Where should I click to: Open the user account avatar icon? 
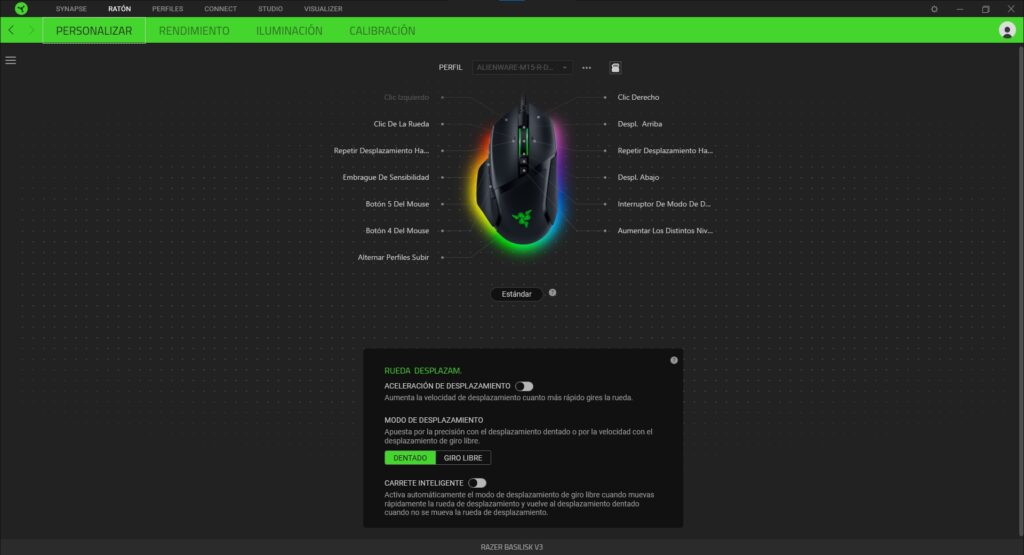coord(1007,30)
